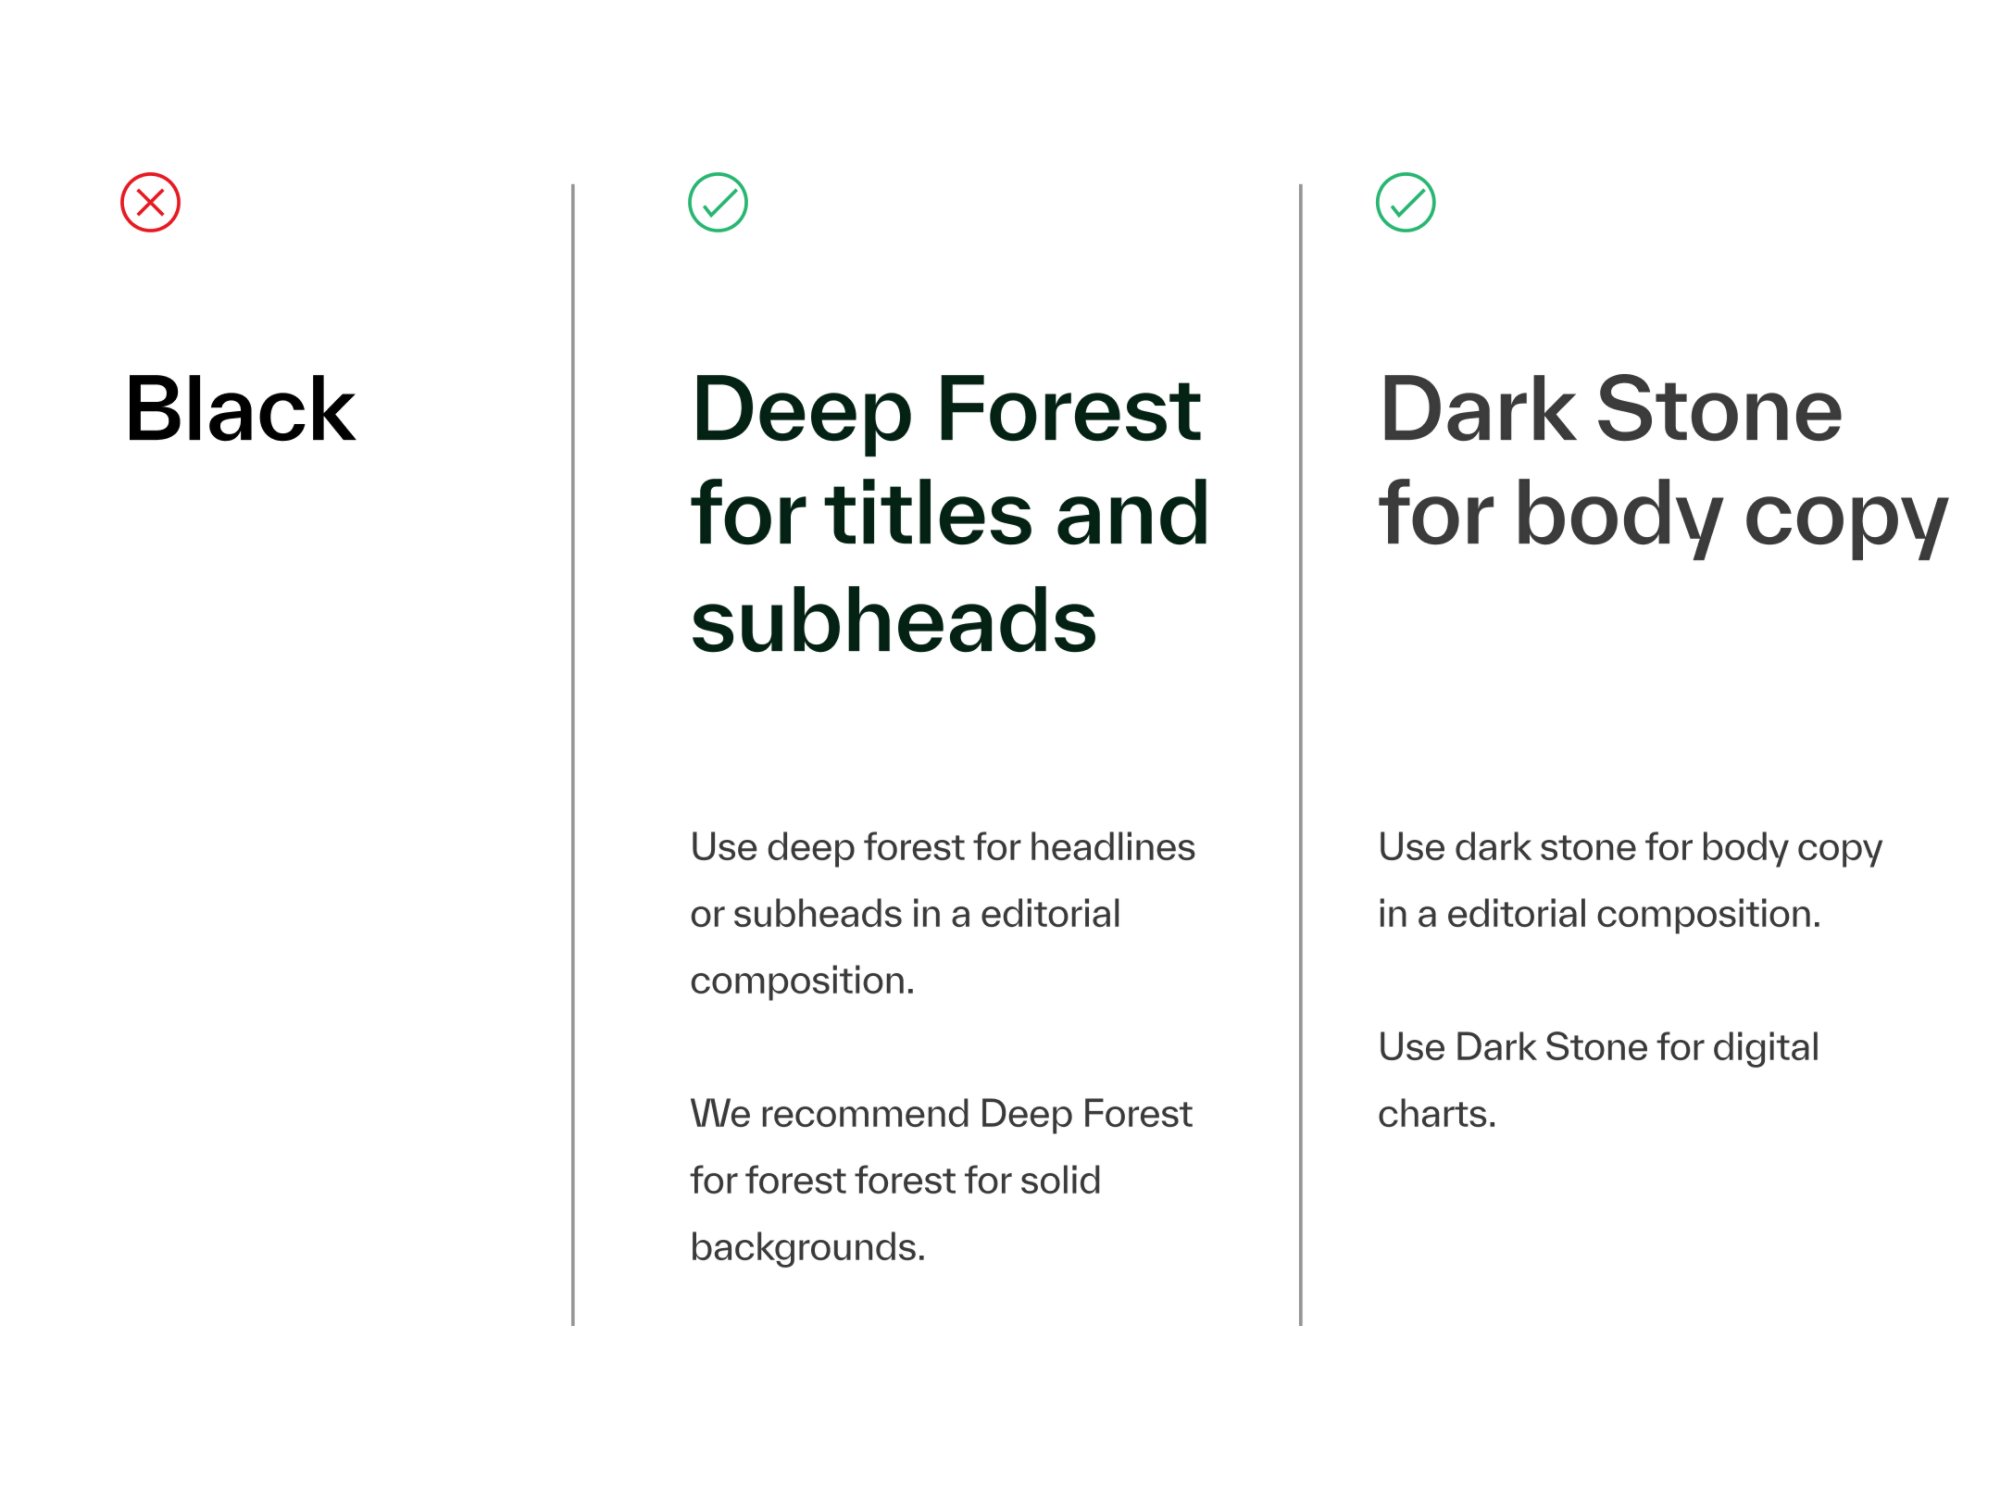Click the word 'subheads' in the green heading
The image size is (2000, 1500).
tap(894, 621)
